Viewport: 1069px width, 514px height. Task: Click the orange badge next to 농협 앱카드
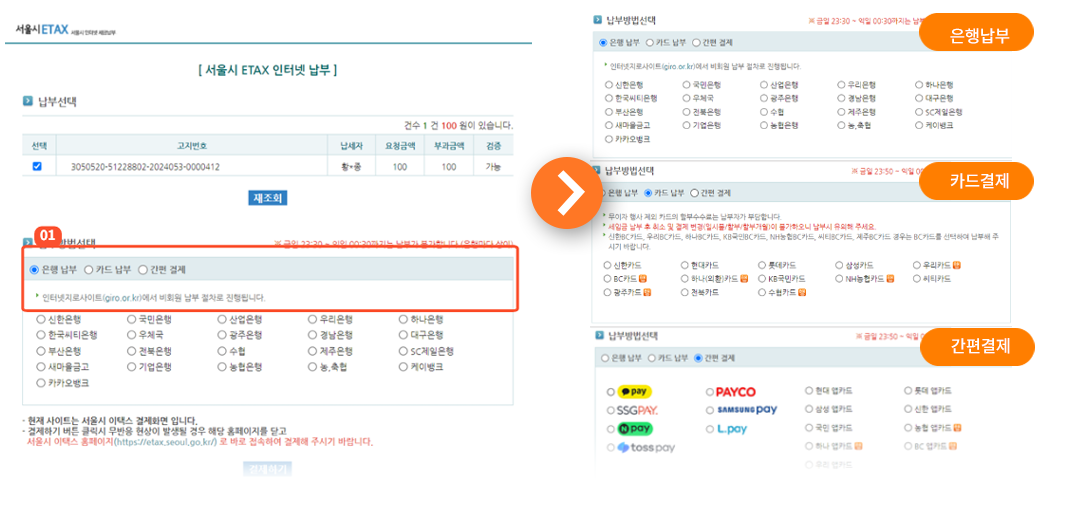[x=958, y=428]
